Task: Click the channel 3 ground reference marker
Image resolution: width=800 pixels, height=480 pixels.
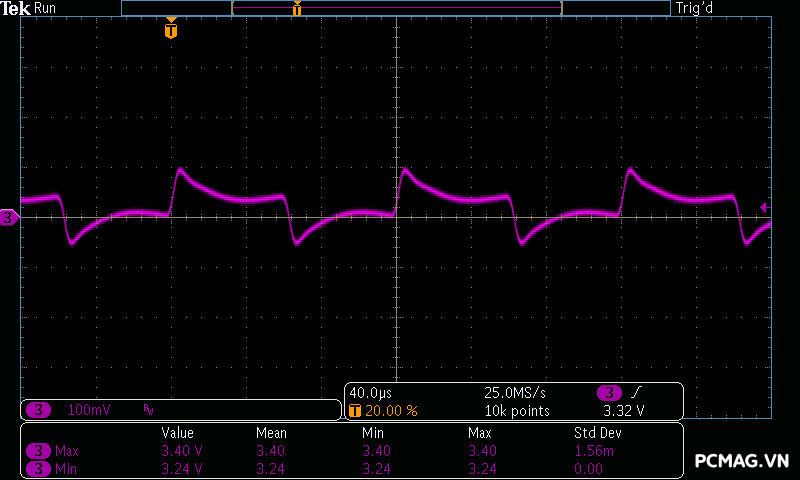Action: (8, 217)
